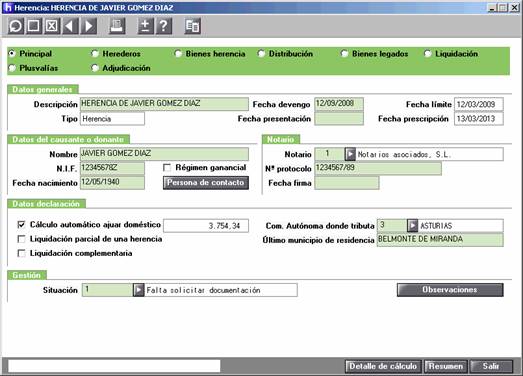Click the refresh/search toolbar icon
523x376 pixels.
click(x=15, y=26)
